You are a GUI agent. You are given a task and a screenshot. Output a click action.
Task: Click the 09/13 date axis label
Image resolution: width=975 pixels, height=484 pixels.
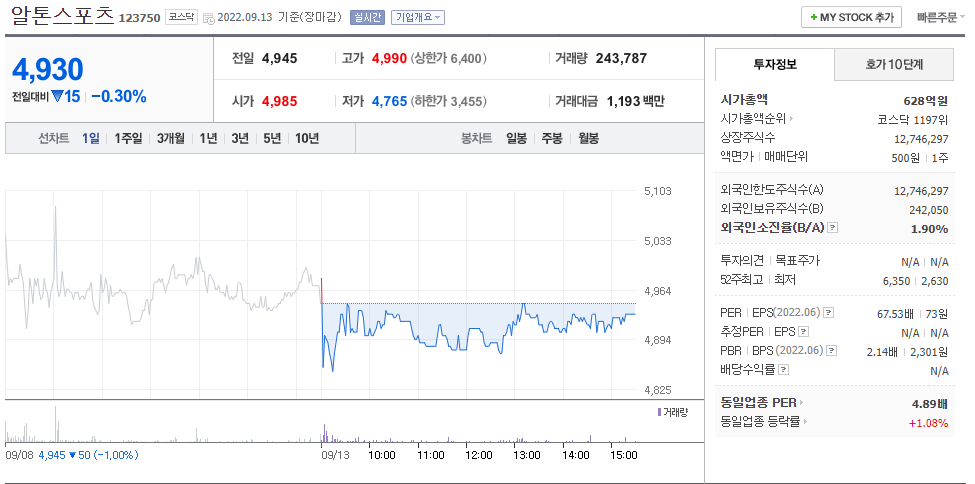[335, 455]
